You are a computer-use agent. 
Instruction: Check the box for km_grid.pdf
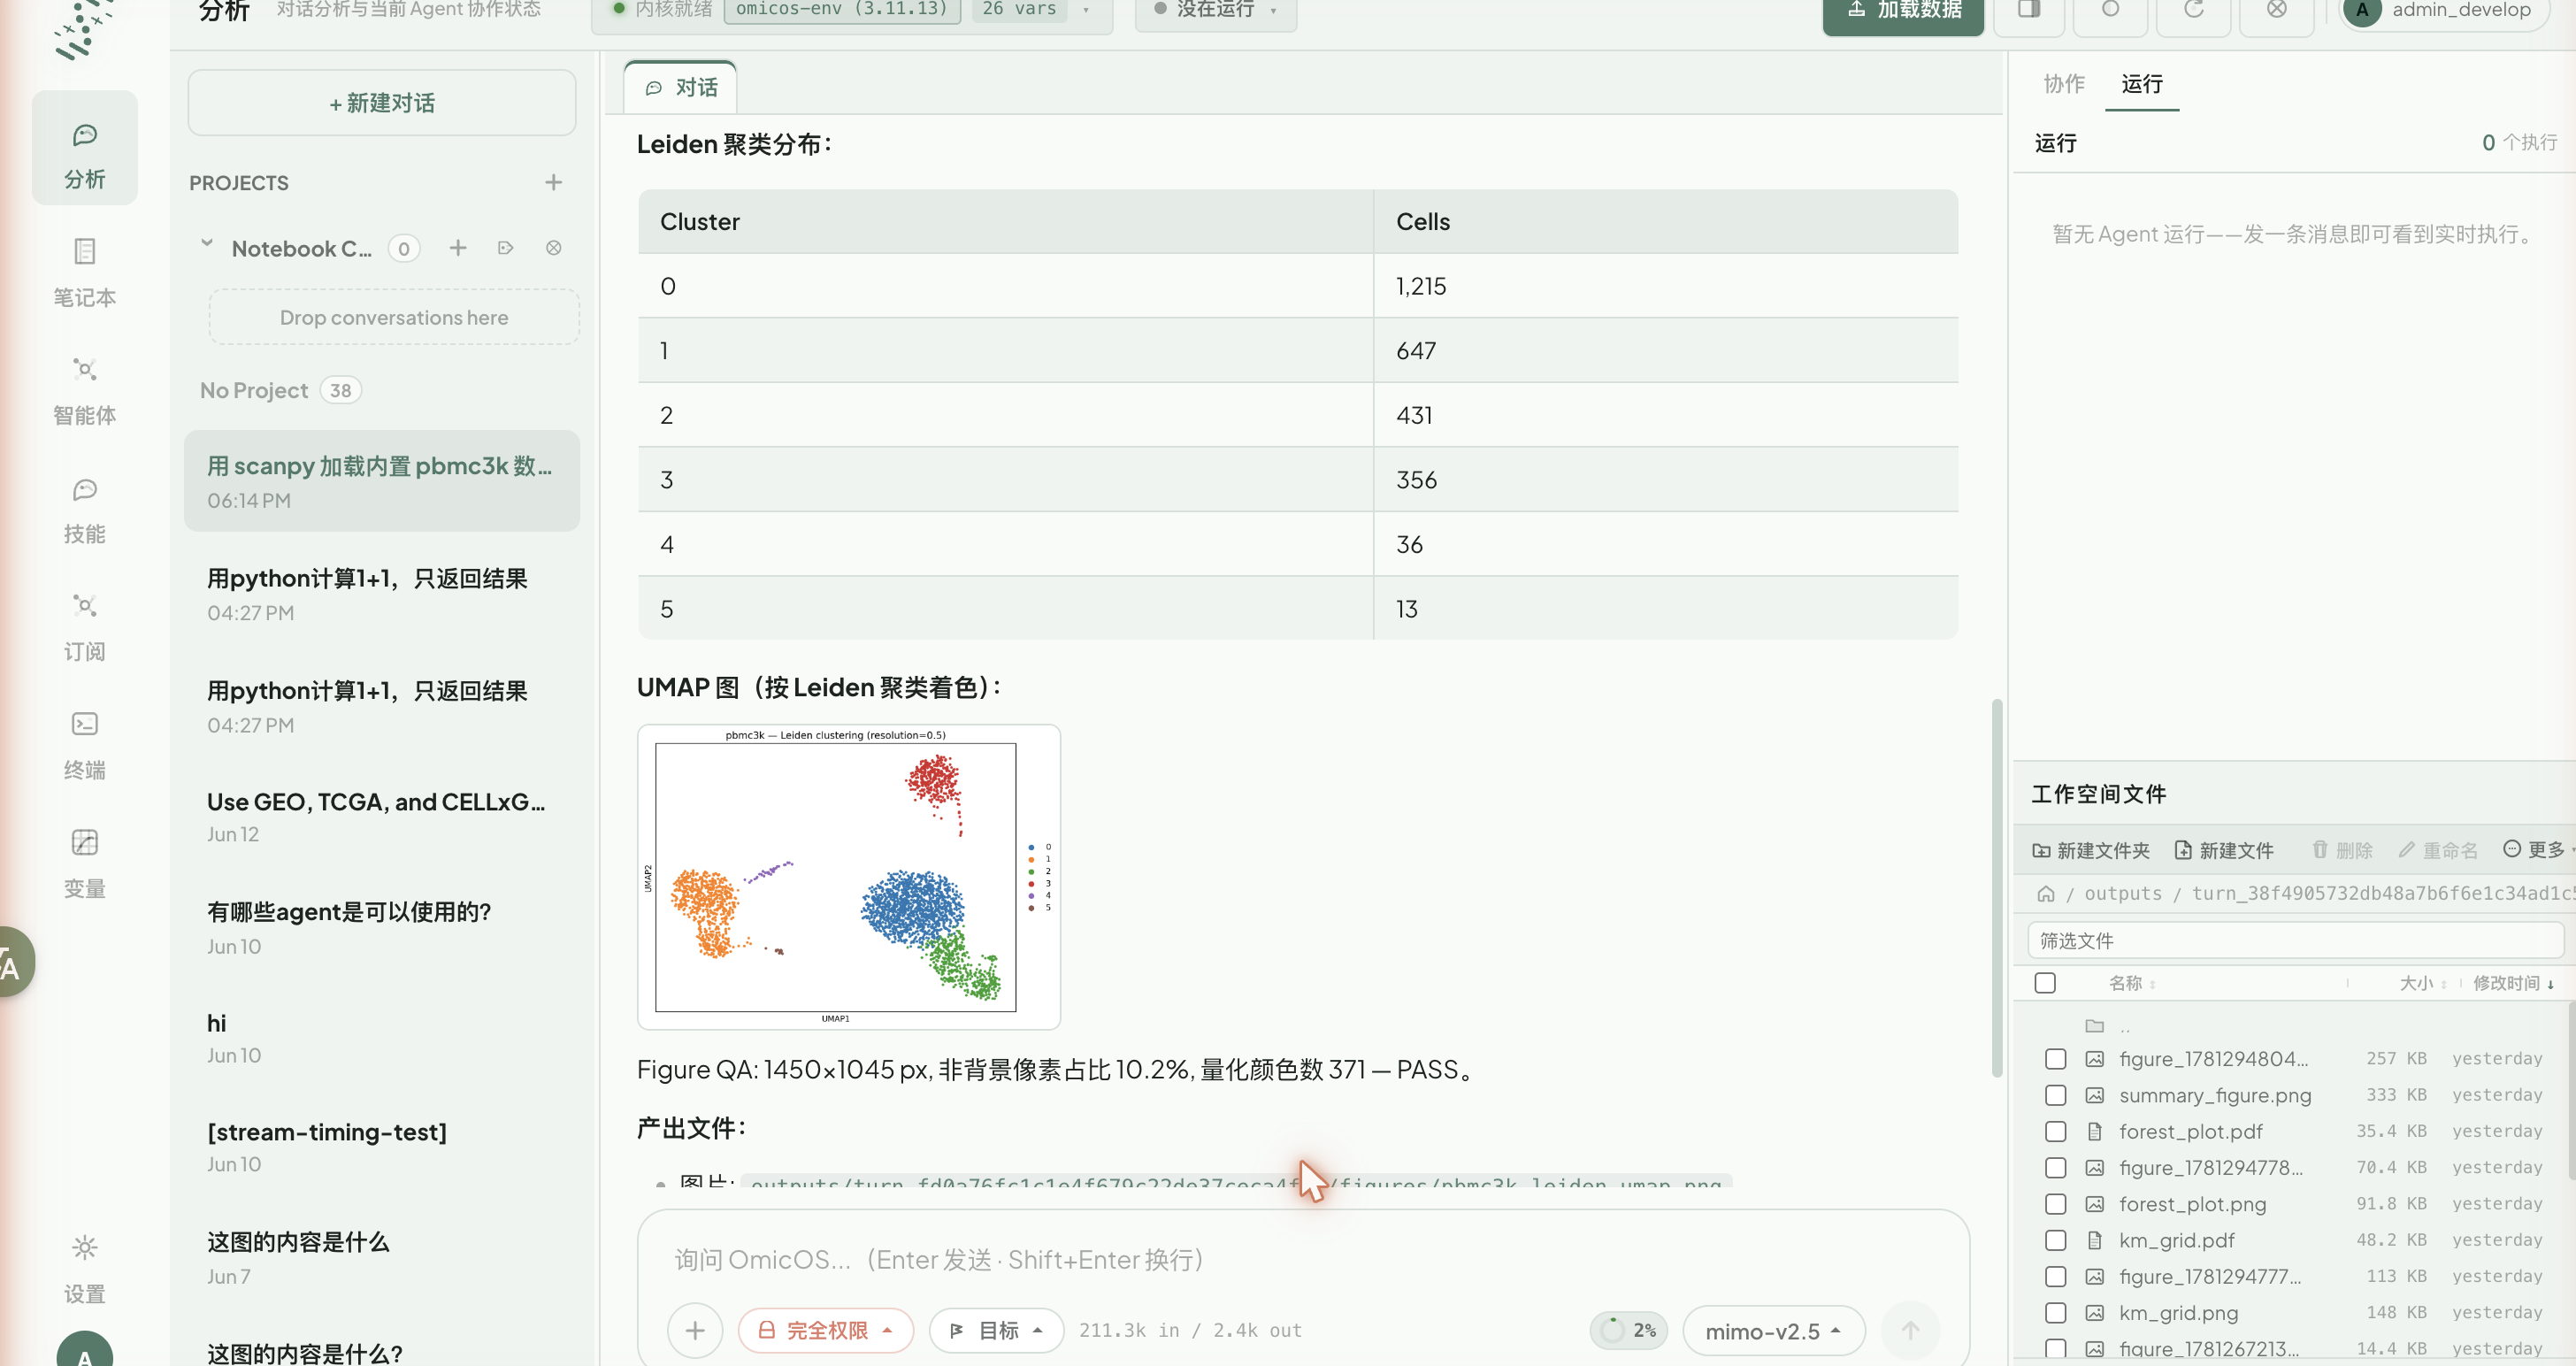click(2055, 1240)
